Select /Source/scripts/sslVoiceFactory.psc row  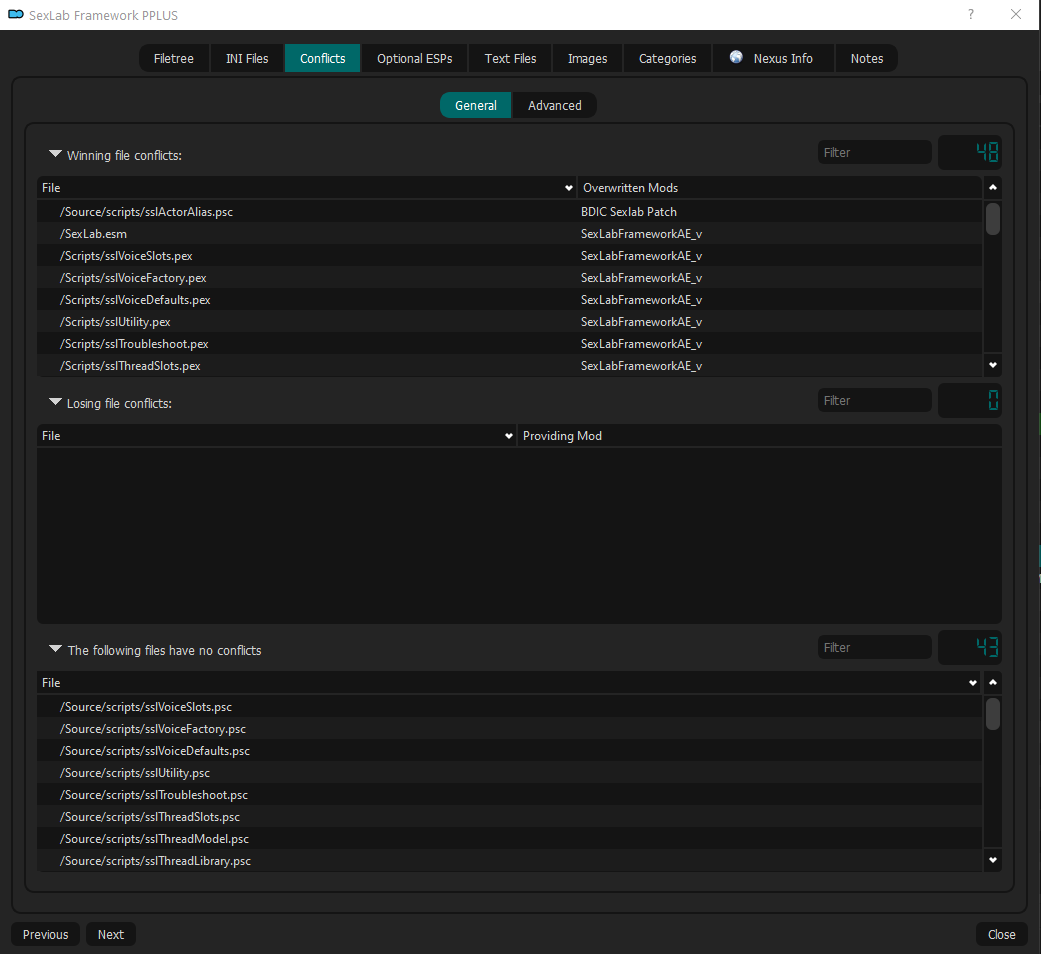click(x=509, y=729)
